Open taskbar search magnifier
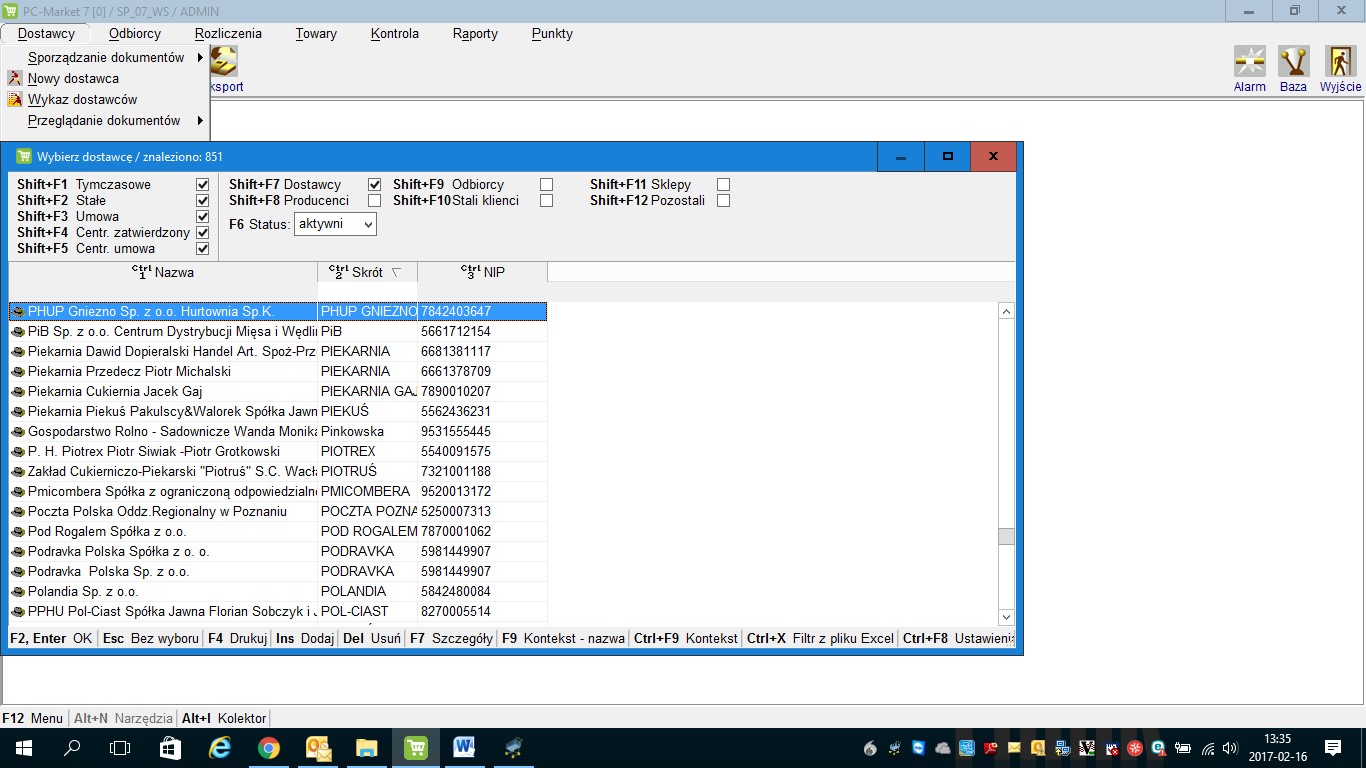Image resolution: width=1366 pixels, height=768 pixels. point(72,748)
